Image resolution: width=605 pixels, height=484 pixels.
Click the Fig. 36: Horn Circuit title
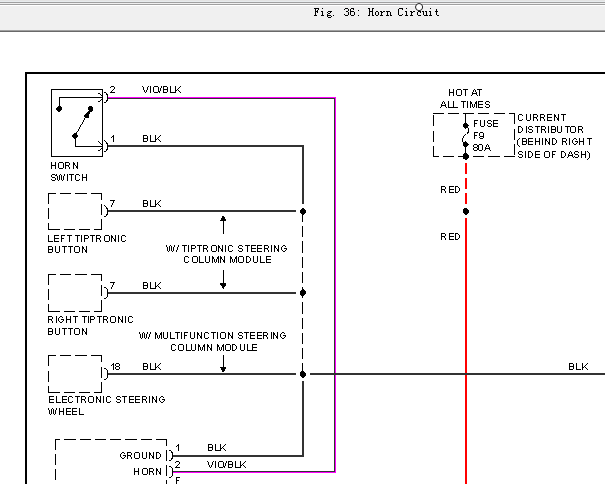[376, 12]
